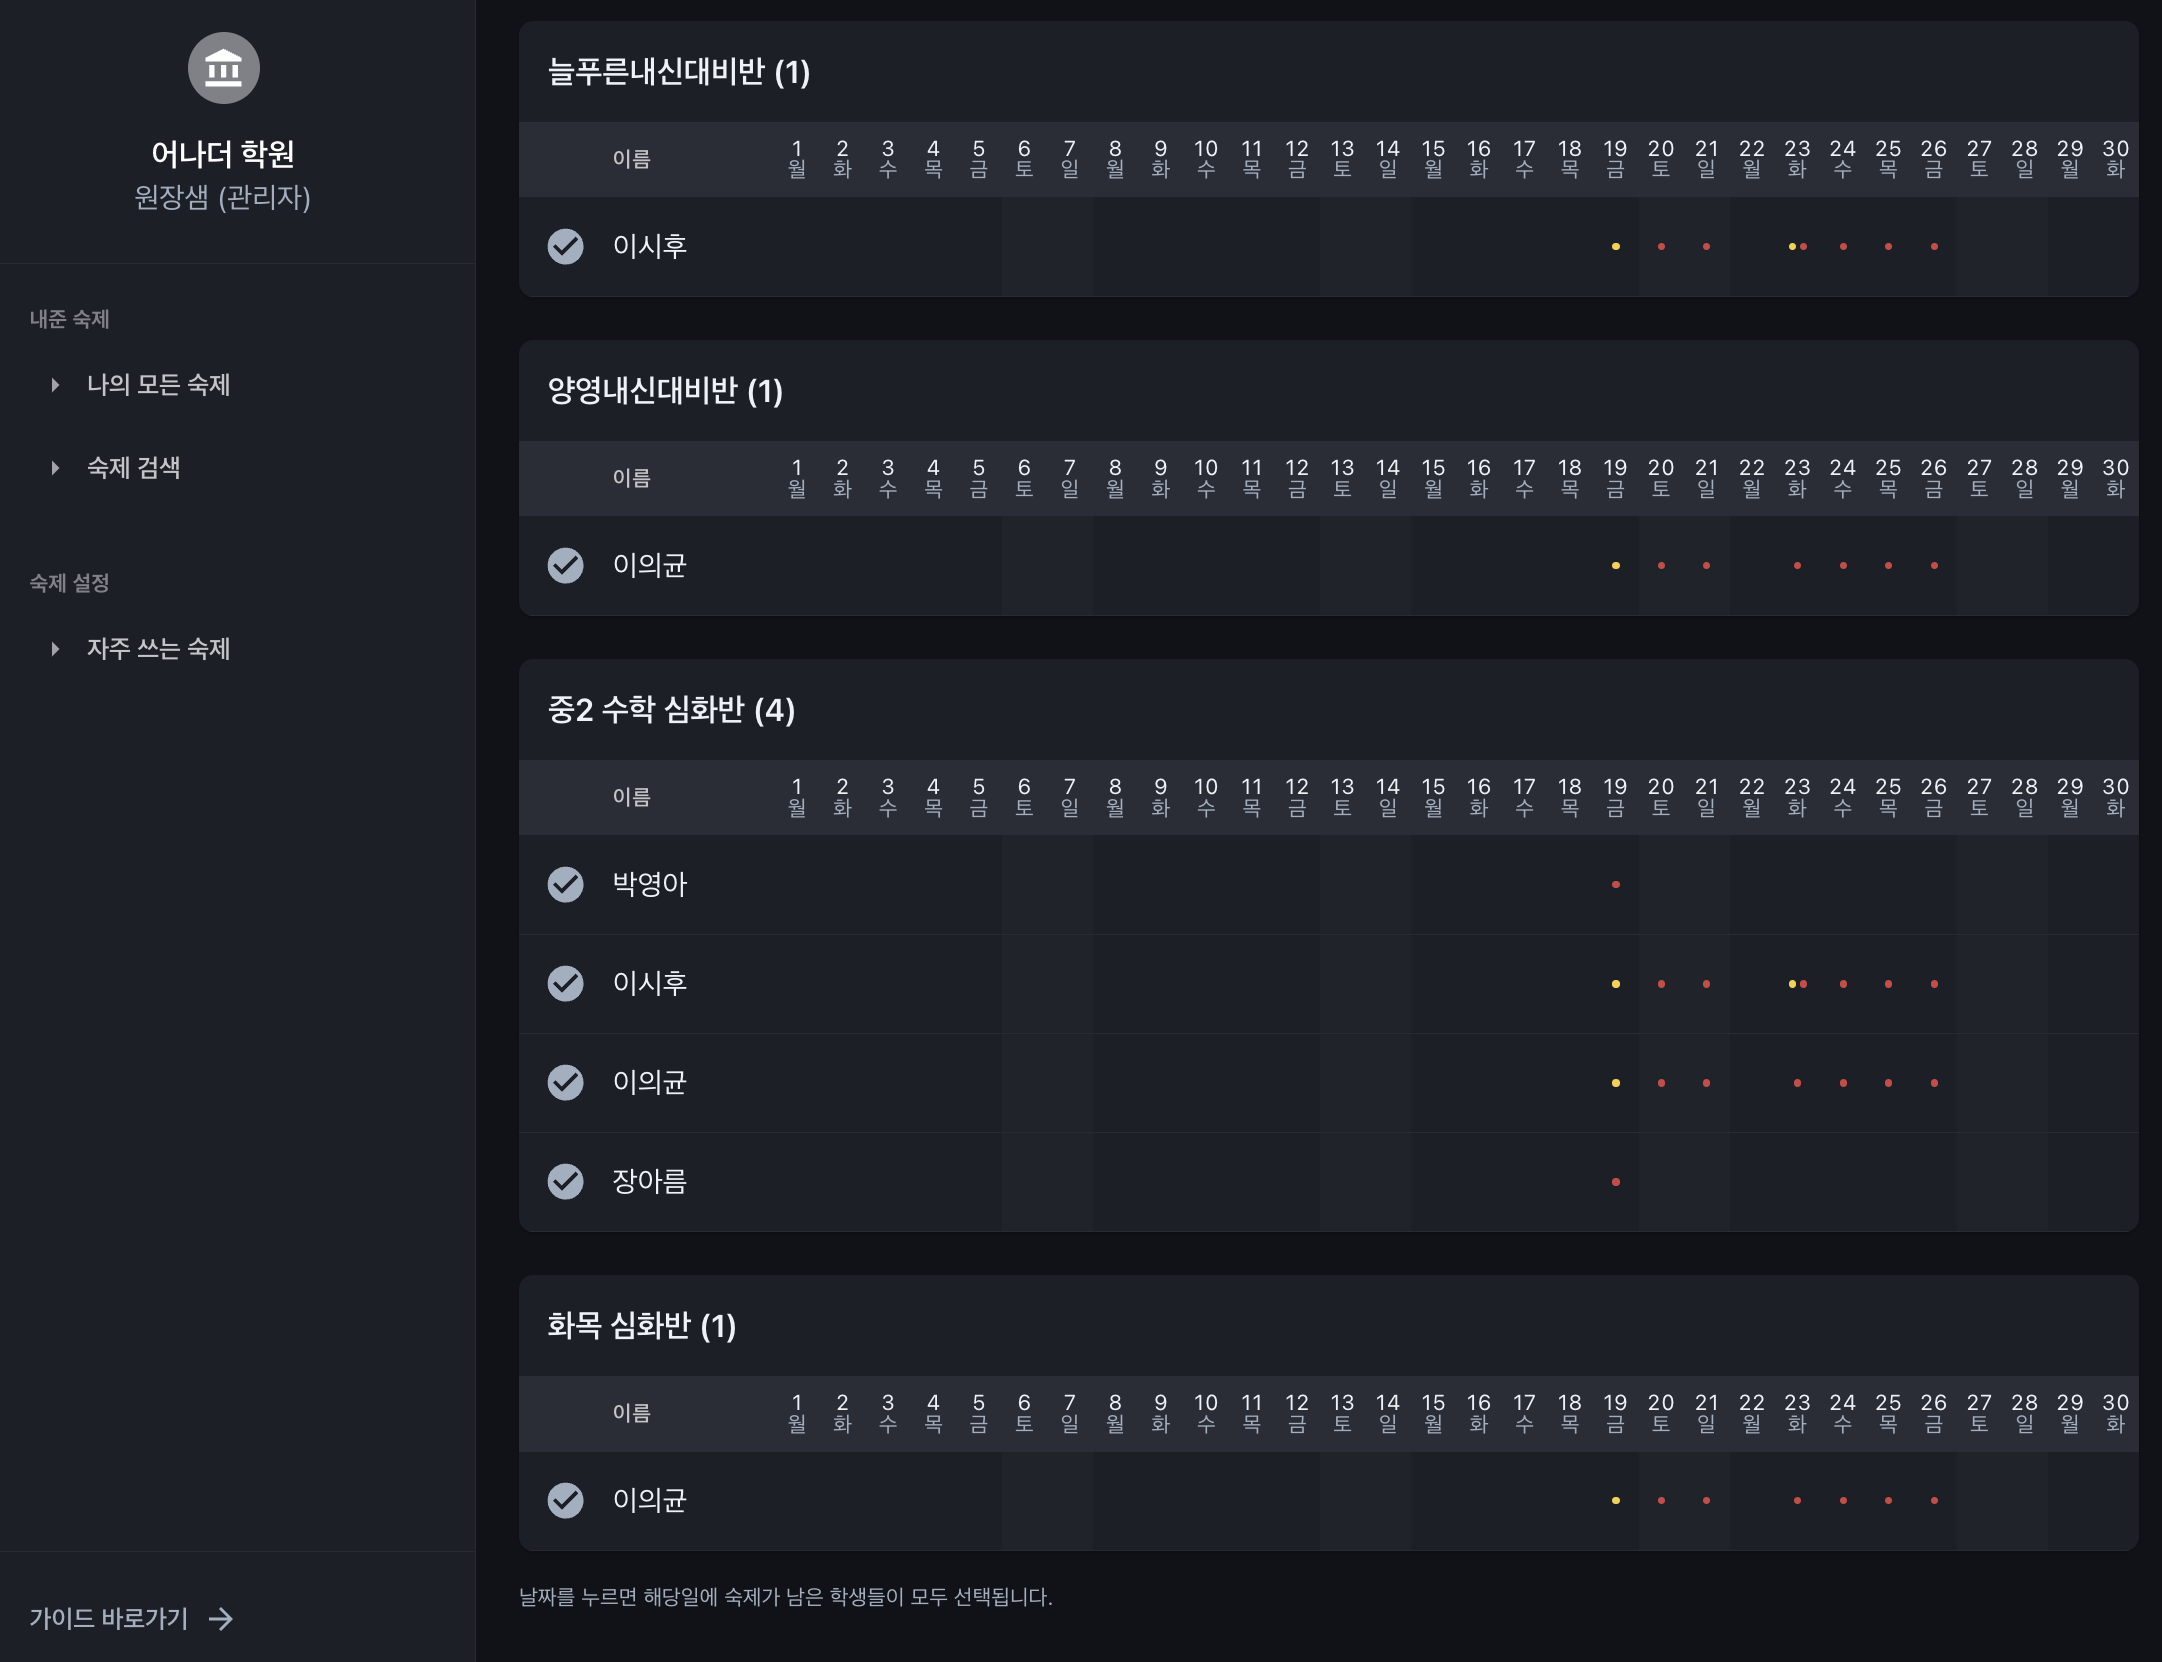
Task: Toggle checkbox for 이의균 in 양영내신대비반
Action: (x=566, y=565)
